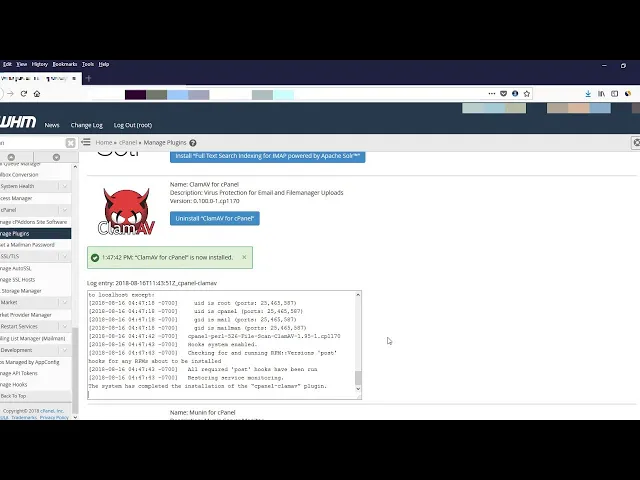Open the page actions three-dots menu

492,93
